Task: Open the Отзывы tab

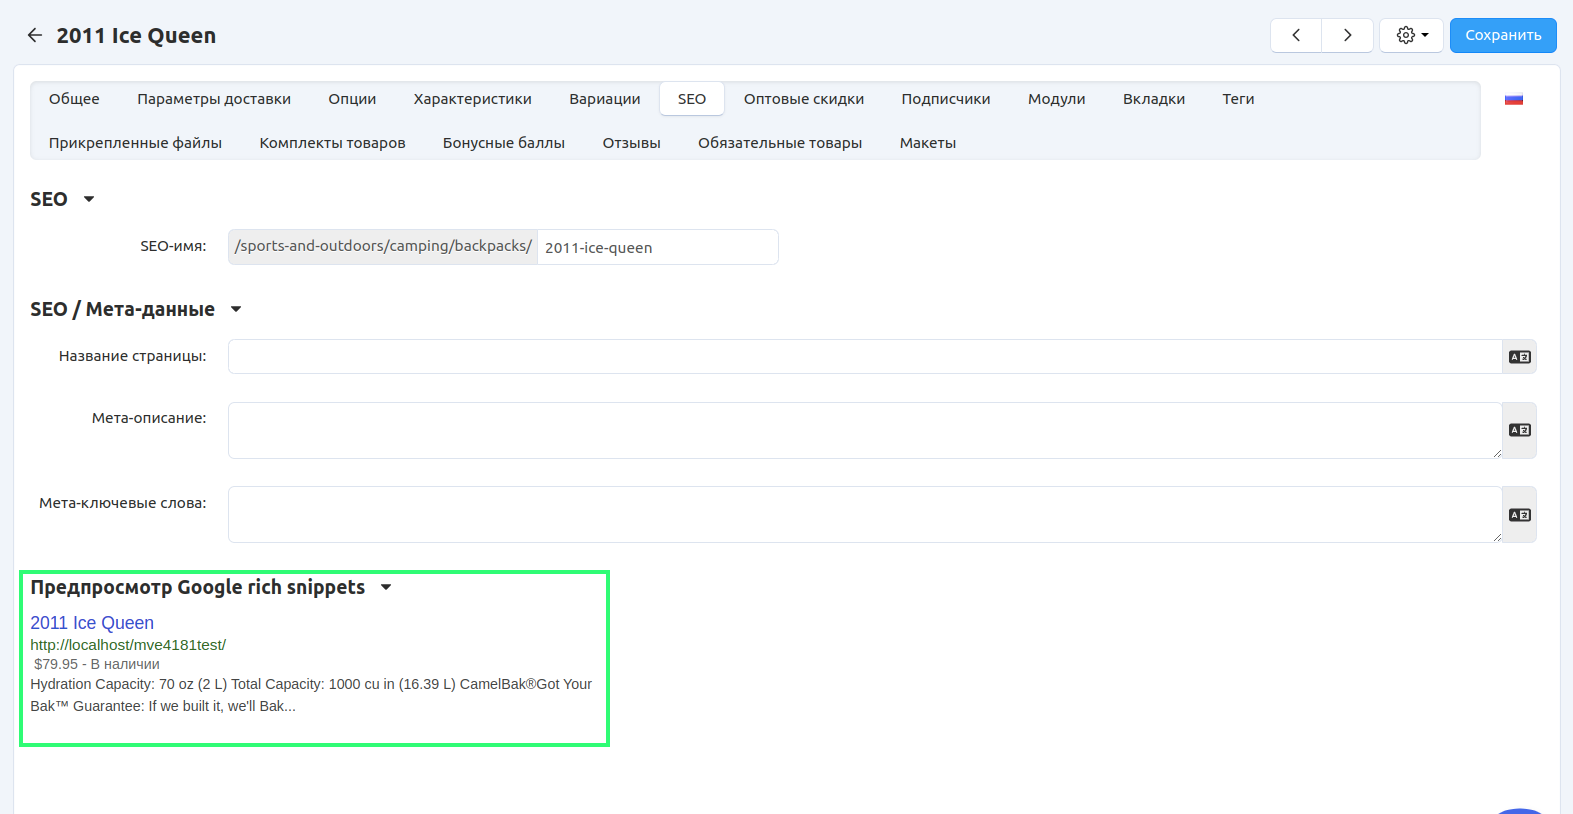Action: pyautogui.click(x=631, y=143)
